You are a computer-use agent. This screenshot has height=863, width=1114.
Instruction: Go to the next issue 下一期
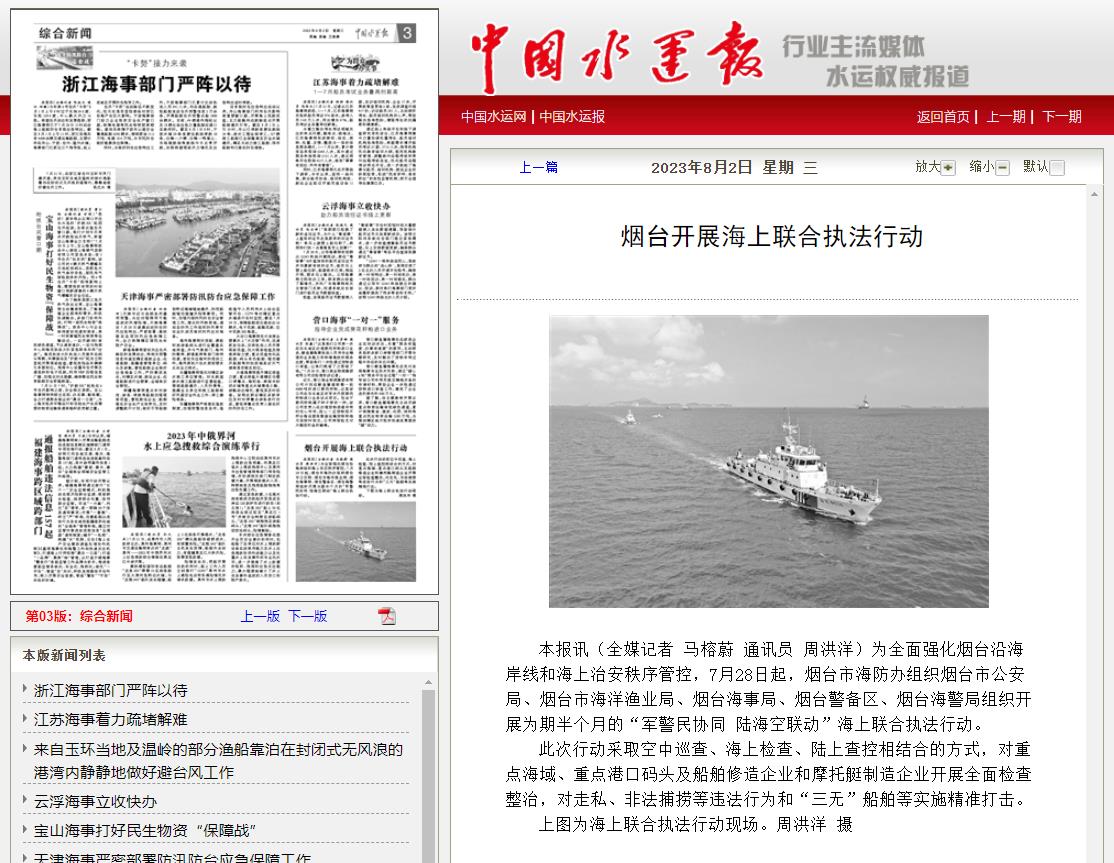1061,116
